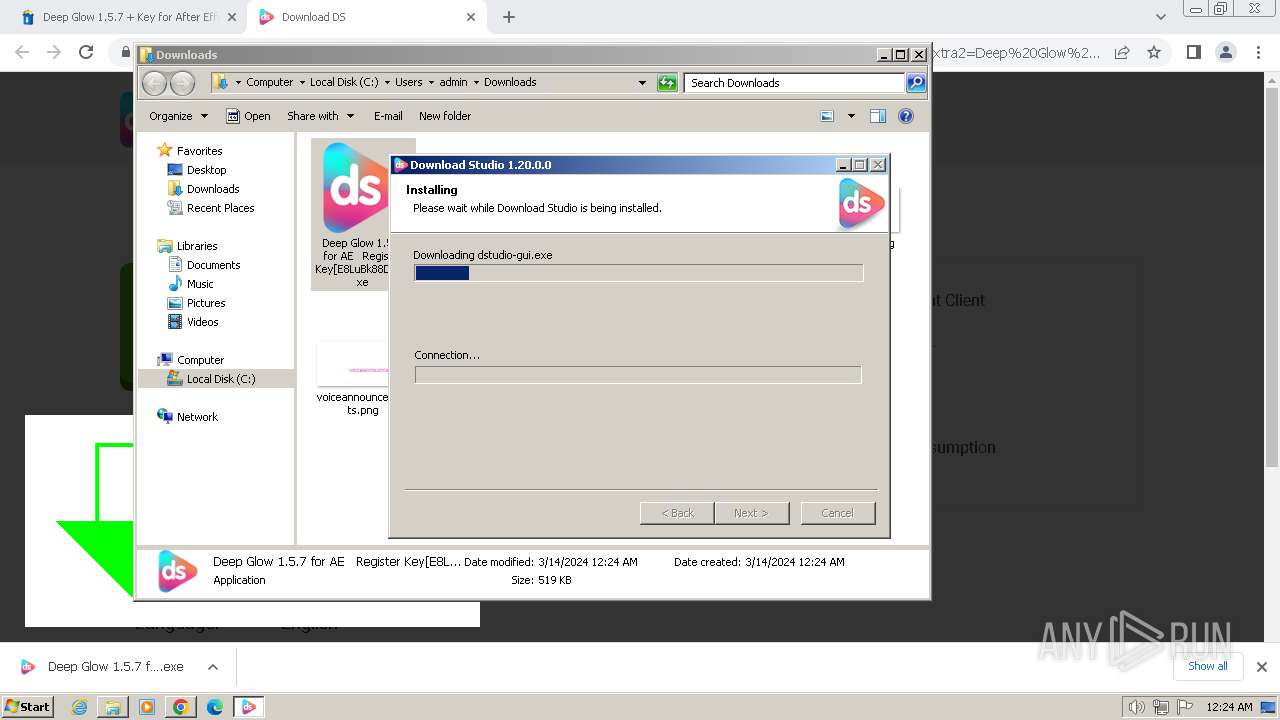
Task: Open the Share with dropdown
Action: click(320, 116)
